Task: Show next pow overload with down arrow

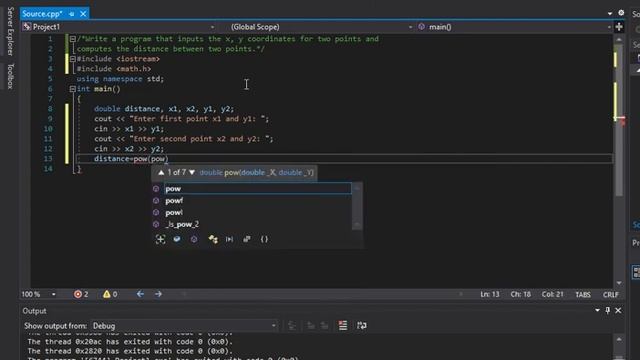Action: point(192,173)
